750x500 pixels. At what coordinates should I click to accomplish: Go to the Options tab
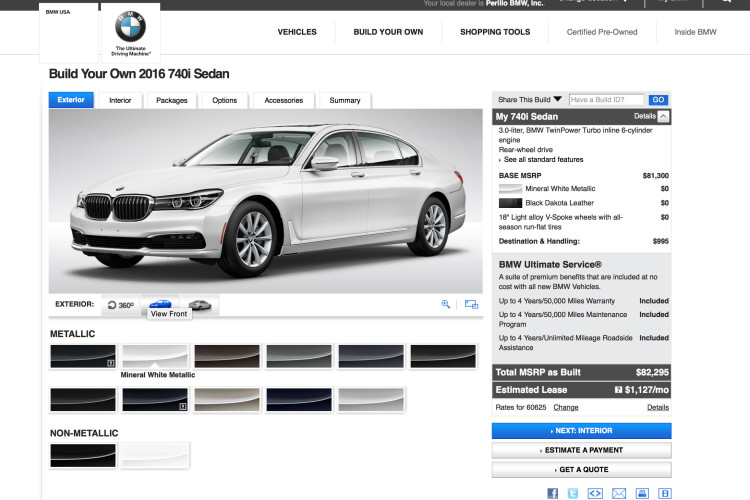224,100
